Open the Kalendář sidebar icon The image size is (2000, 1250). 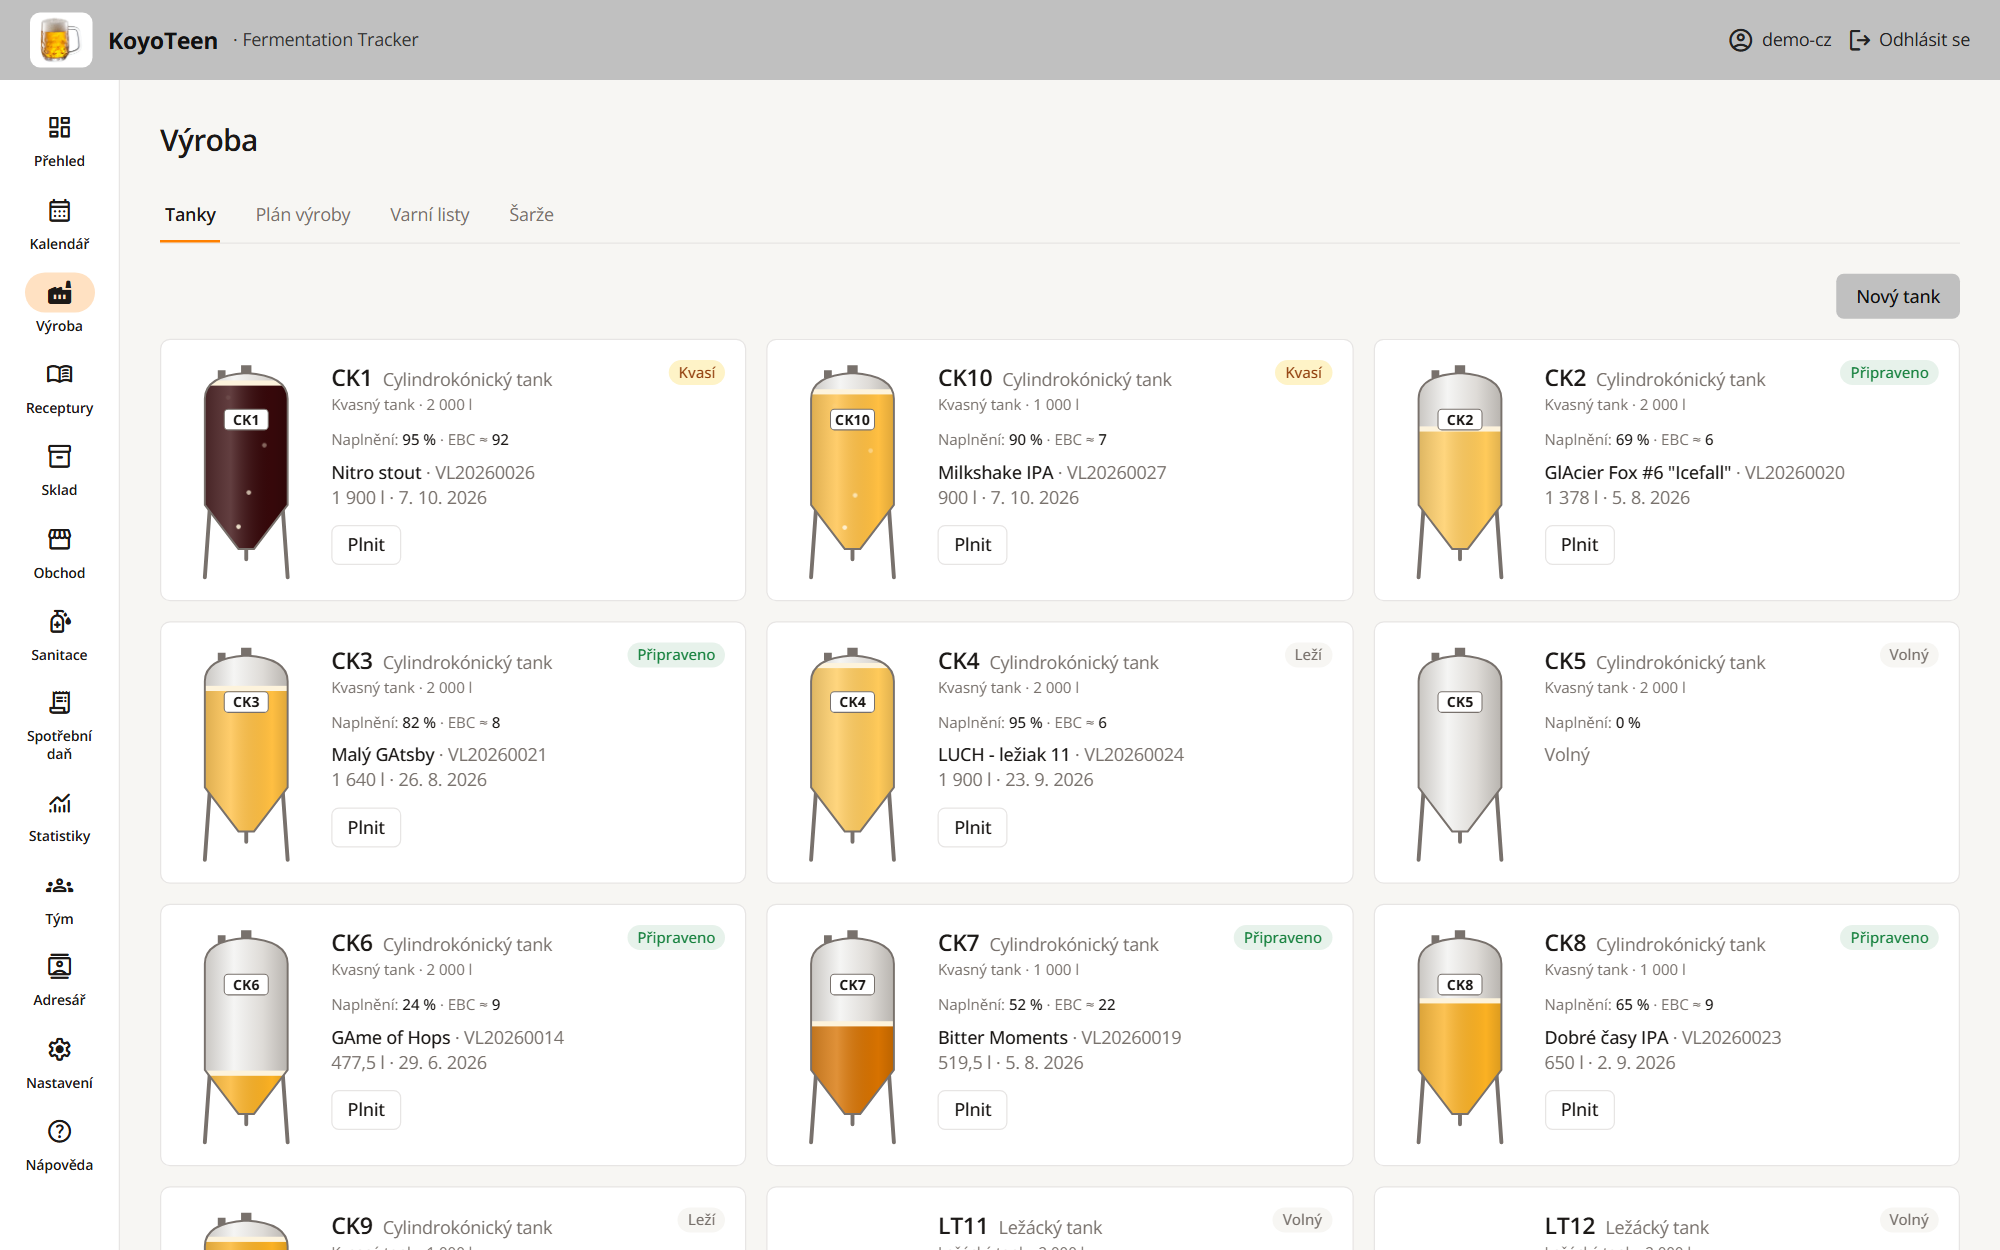pyautogui.click(x=59, y=210)
